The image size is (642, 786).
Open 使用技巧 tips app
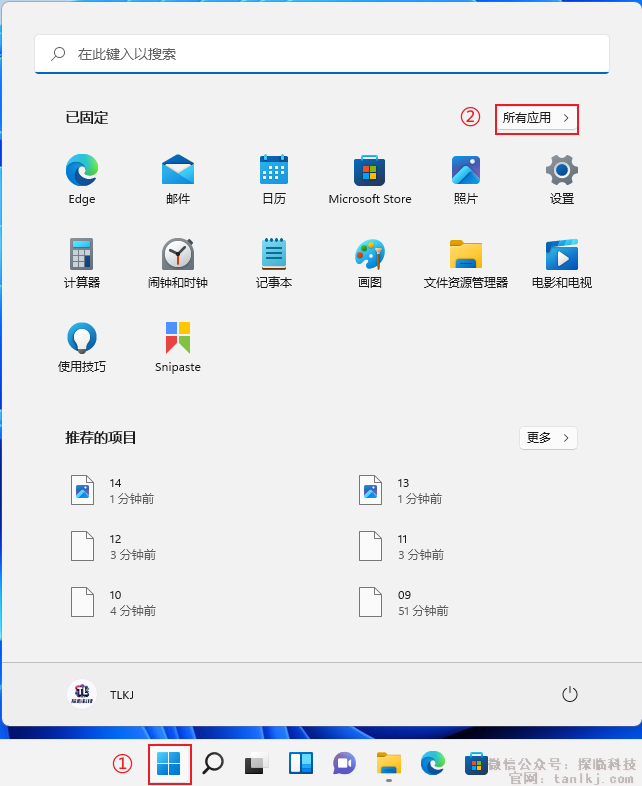pyautogui.click(x=82, y=347)
